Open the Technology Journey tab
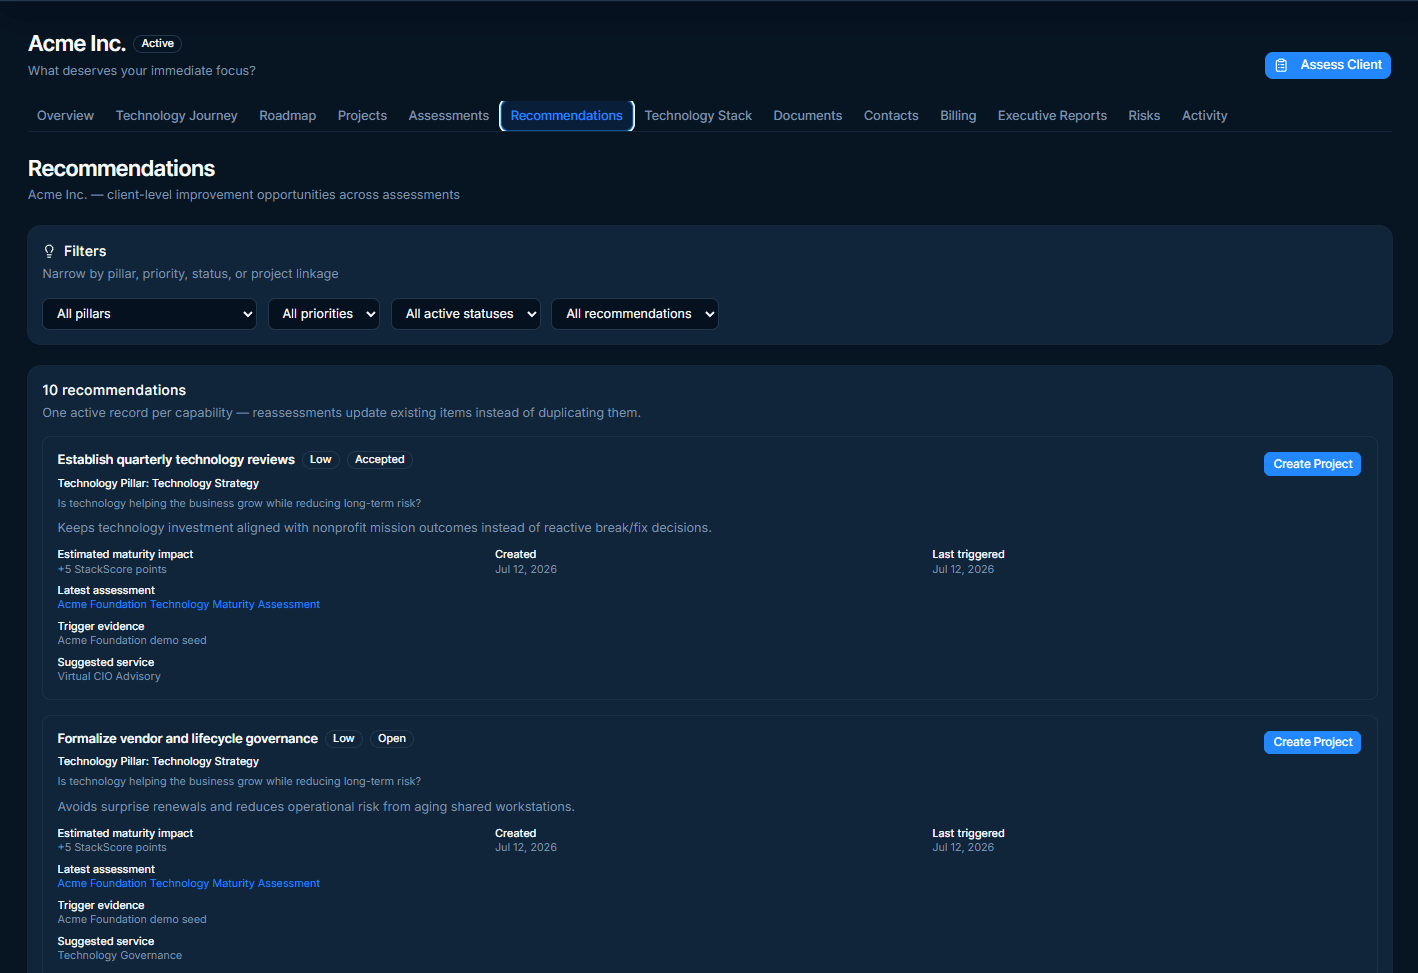This screenshot has width=1418, height=973. (x=177, y=116)
